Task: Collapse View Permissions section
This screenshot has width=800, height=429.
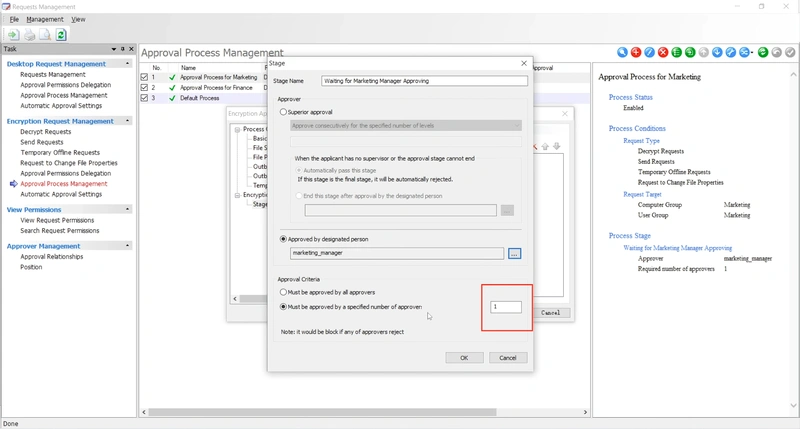Action: [x=127, y=209]
